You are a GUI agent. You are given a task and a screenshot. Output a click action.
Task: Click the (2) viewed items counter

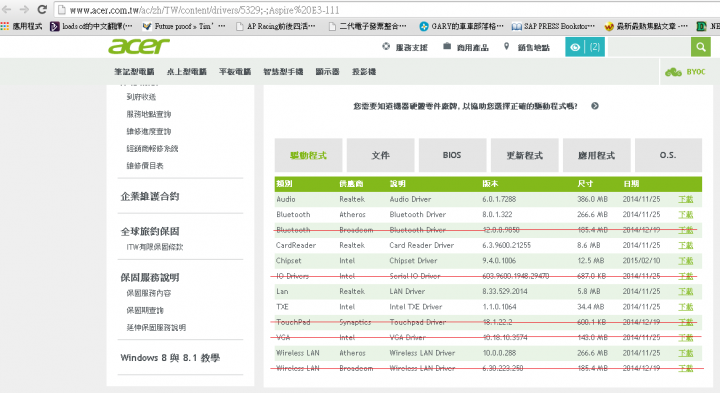595,47
